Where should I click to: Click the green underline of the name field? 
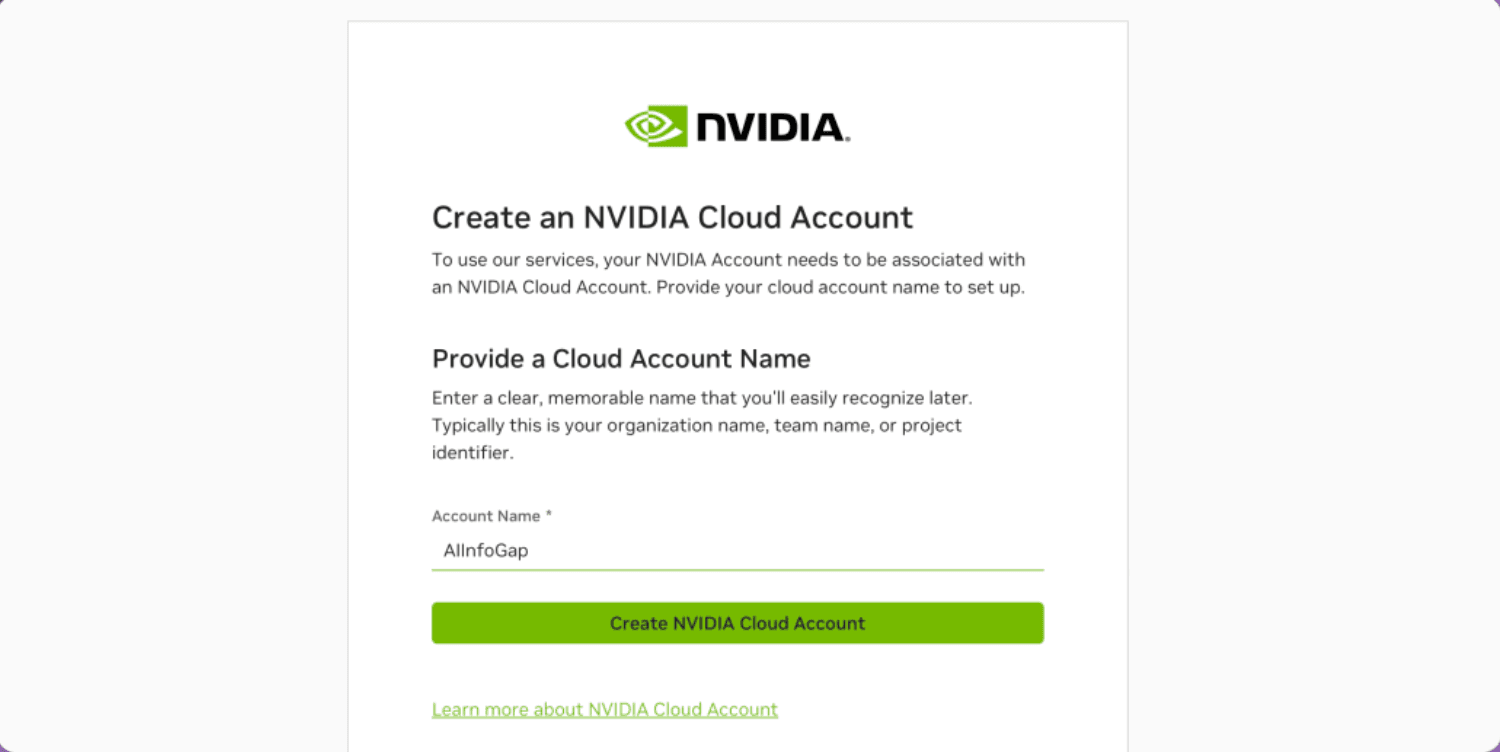click(x=737, y=570)
